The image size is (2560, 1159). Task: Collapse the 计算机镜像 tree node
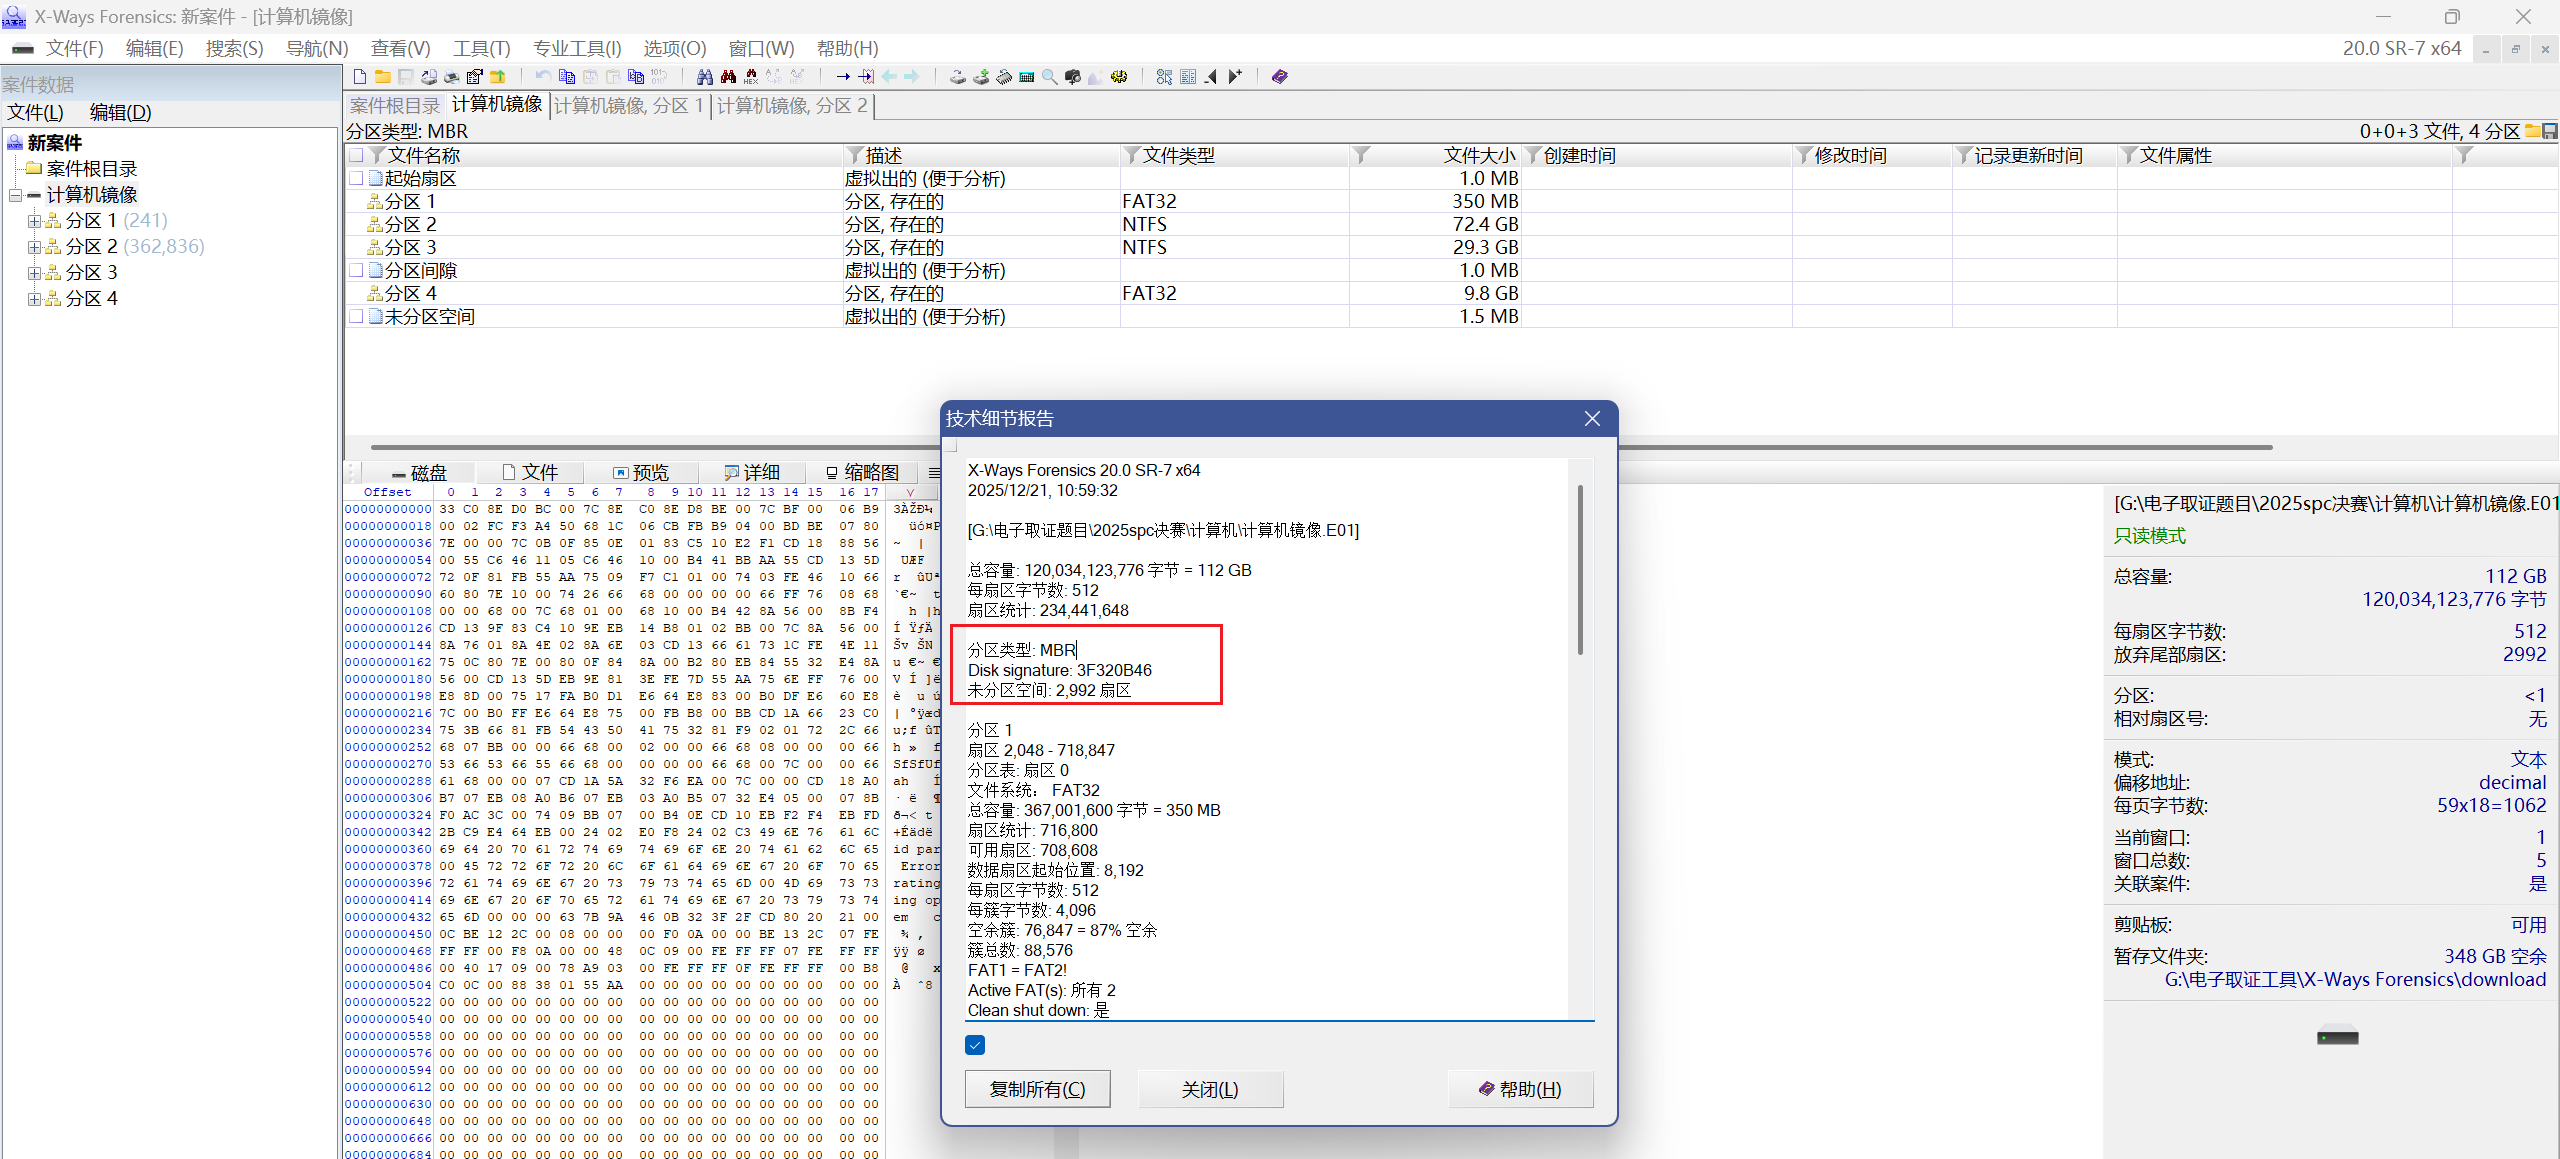click(x=15, y=195)
